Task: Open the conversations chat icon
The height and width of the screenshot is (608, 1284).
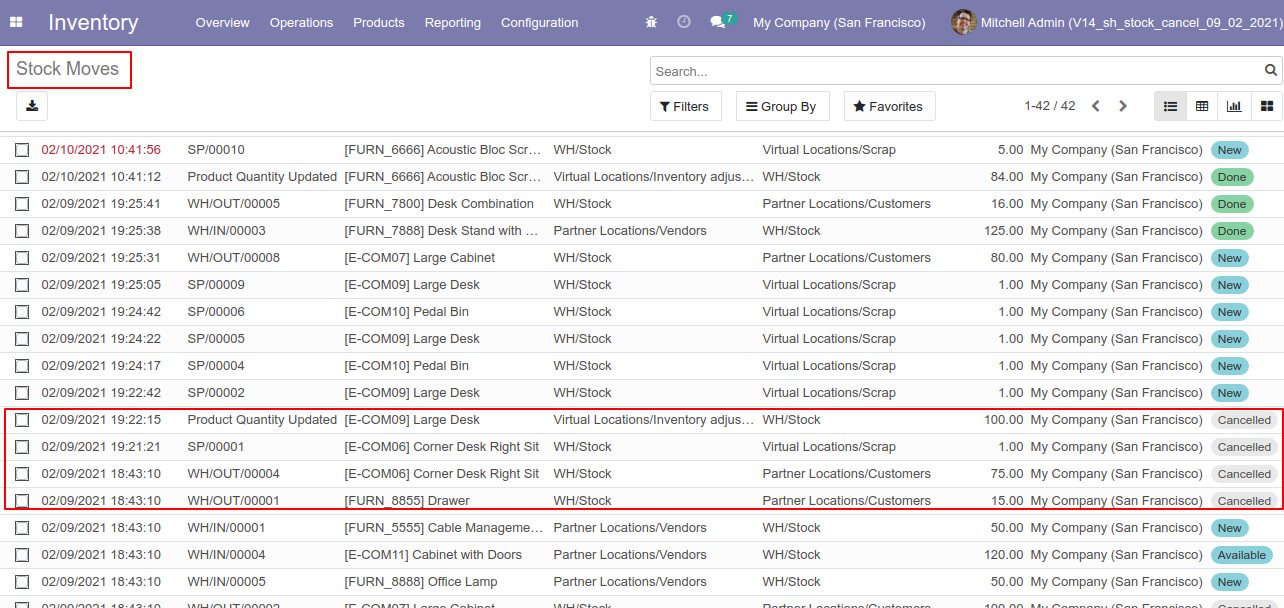Action: (716, 22)
